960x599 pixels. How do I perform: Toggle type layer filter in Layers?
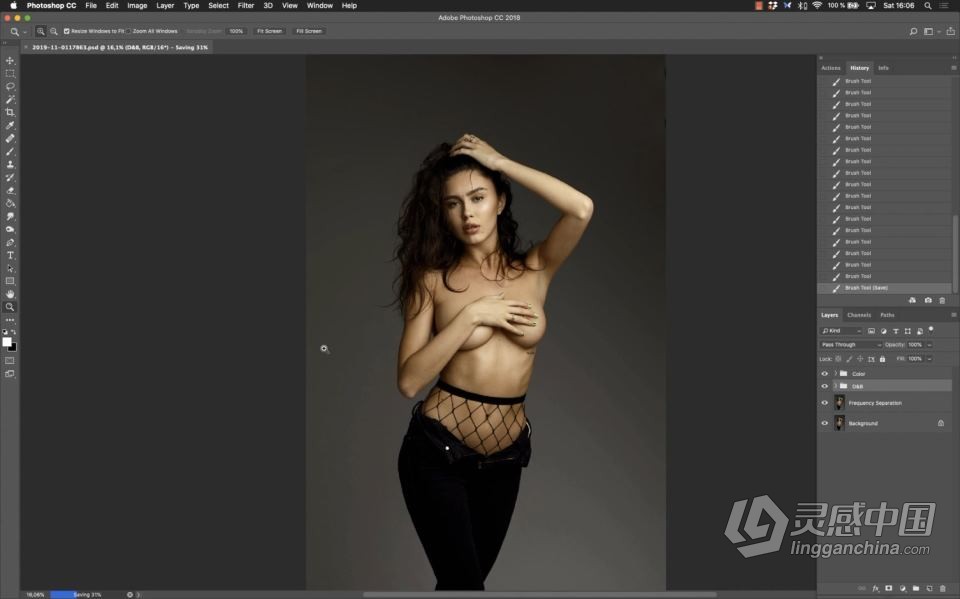tap(896, 331)
